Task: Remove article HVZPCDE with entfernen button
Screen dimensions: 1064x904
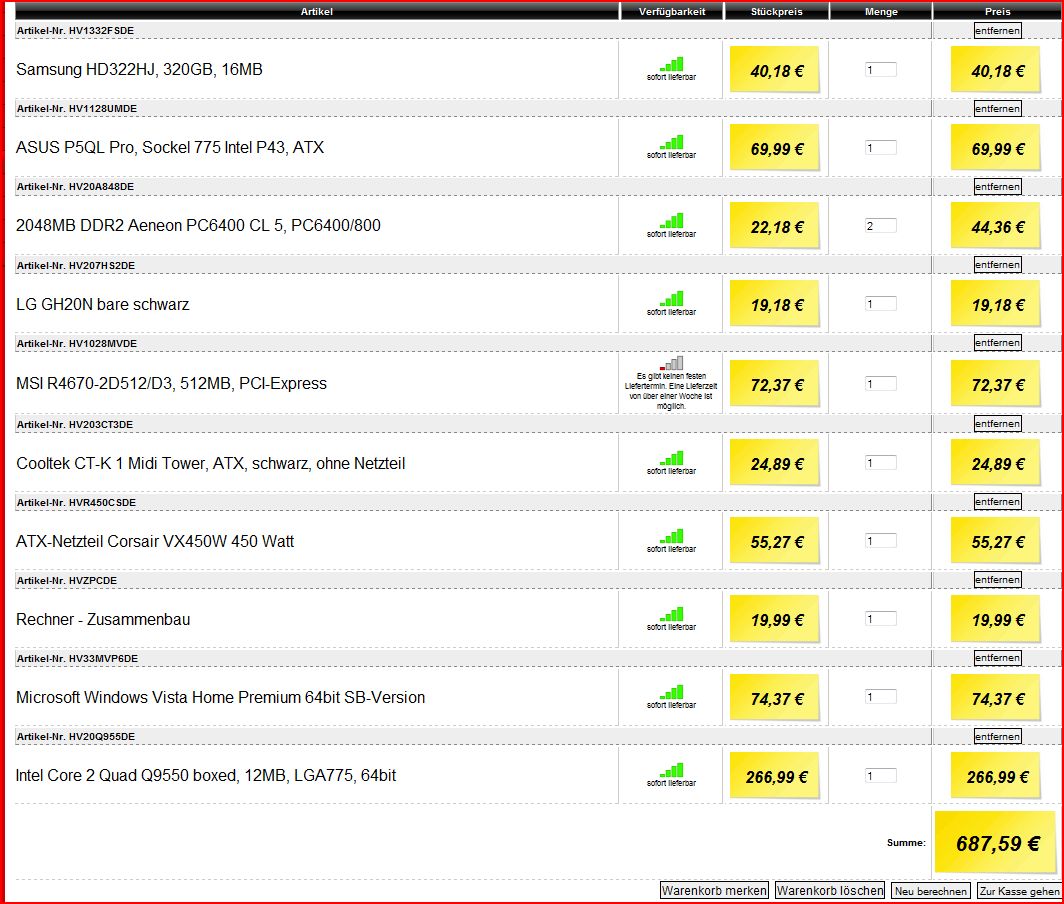Action: click(998, 580)
